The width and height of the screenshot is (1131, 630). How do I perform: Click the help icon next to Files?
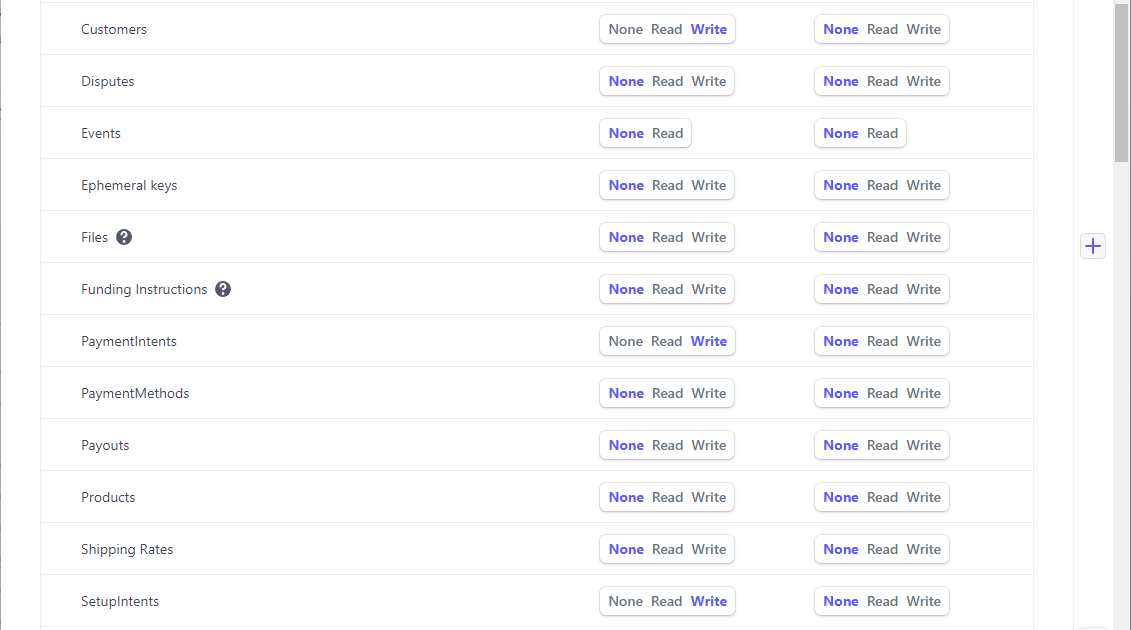point(124,237)
